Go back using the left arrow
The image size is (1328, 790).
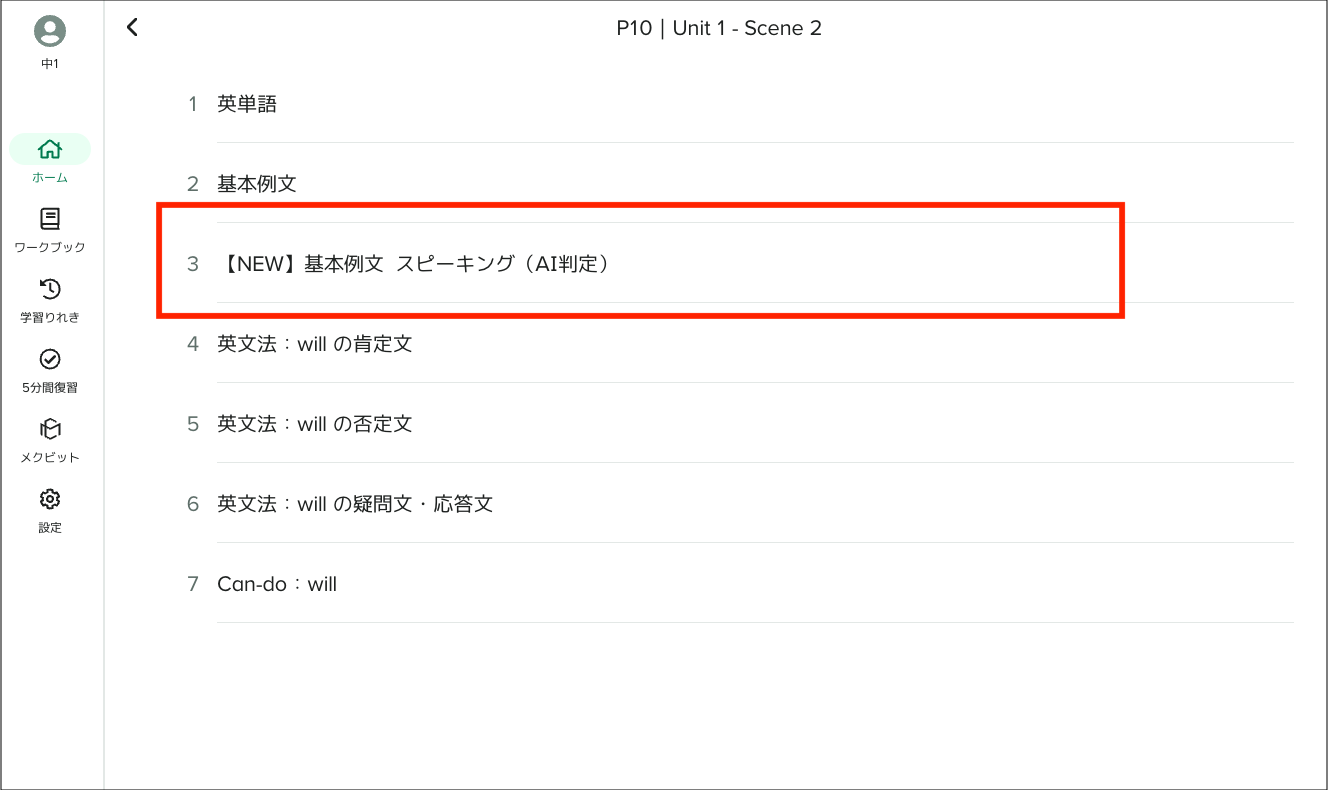pos(132,28)
